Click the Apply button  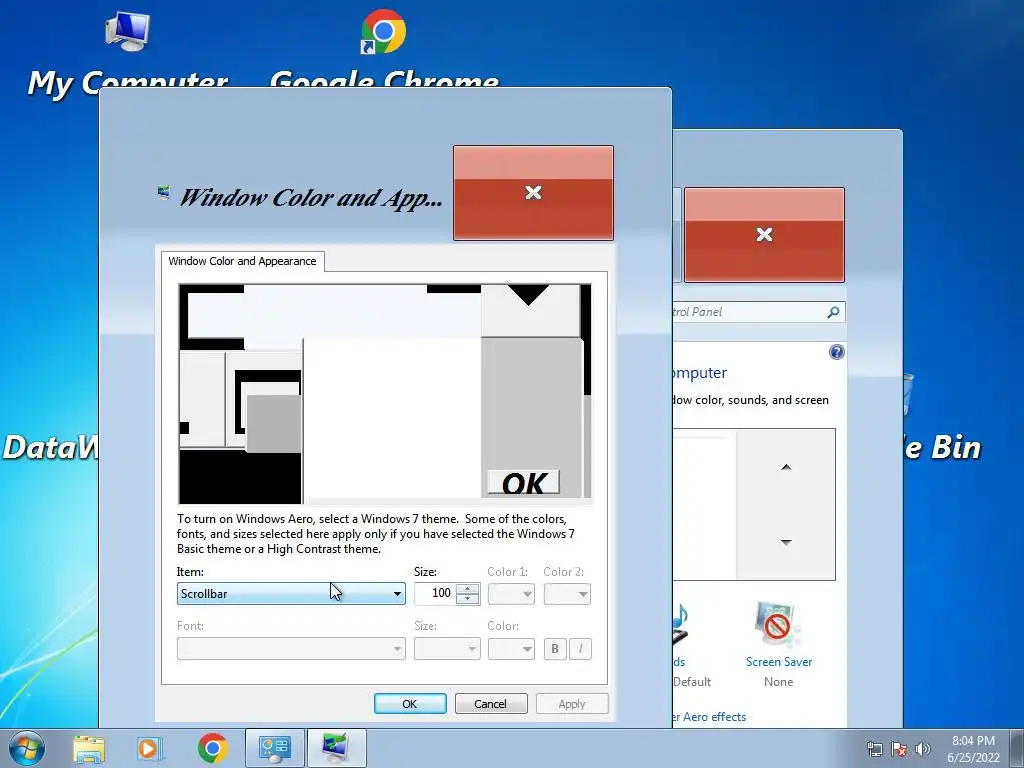click(571, 703)
